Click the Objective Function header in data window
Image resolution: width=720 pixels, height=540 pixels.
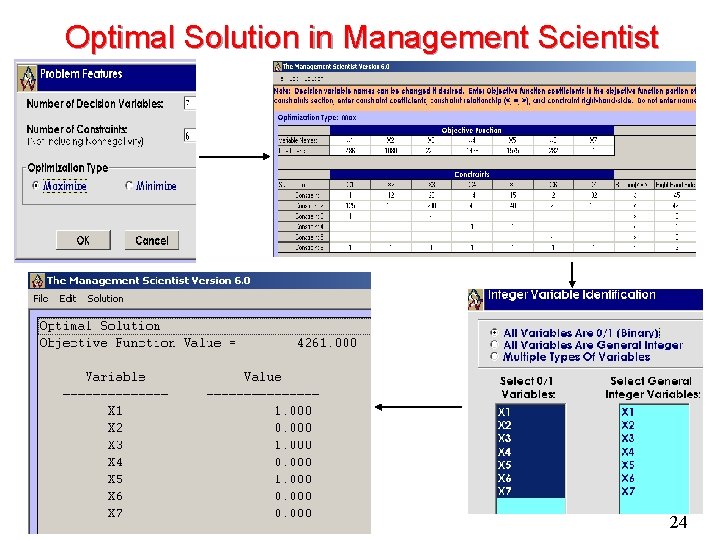[472, 130]
